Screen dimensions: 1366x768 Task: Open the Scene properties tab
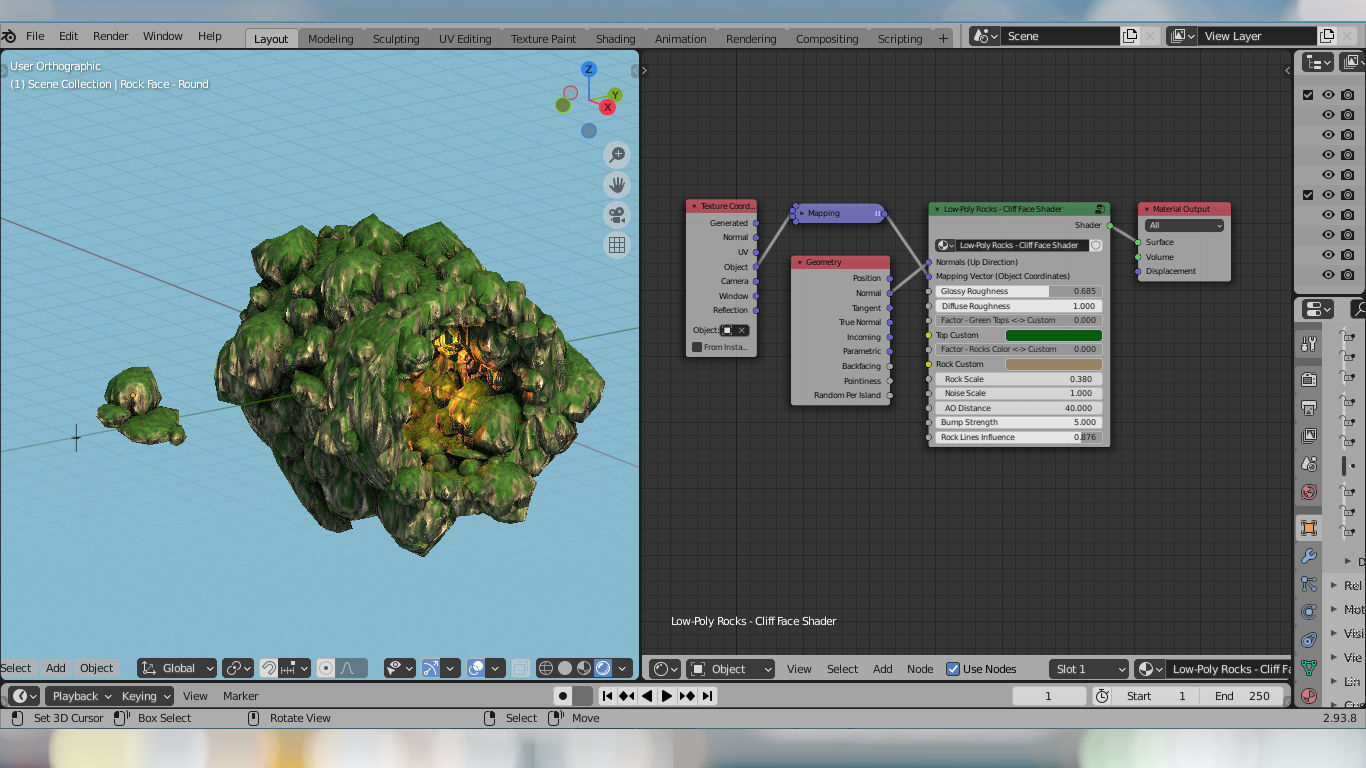pos(1309,464)
